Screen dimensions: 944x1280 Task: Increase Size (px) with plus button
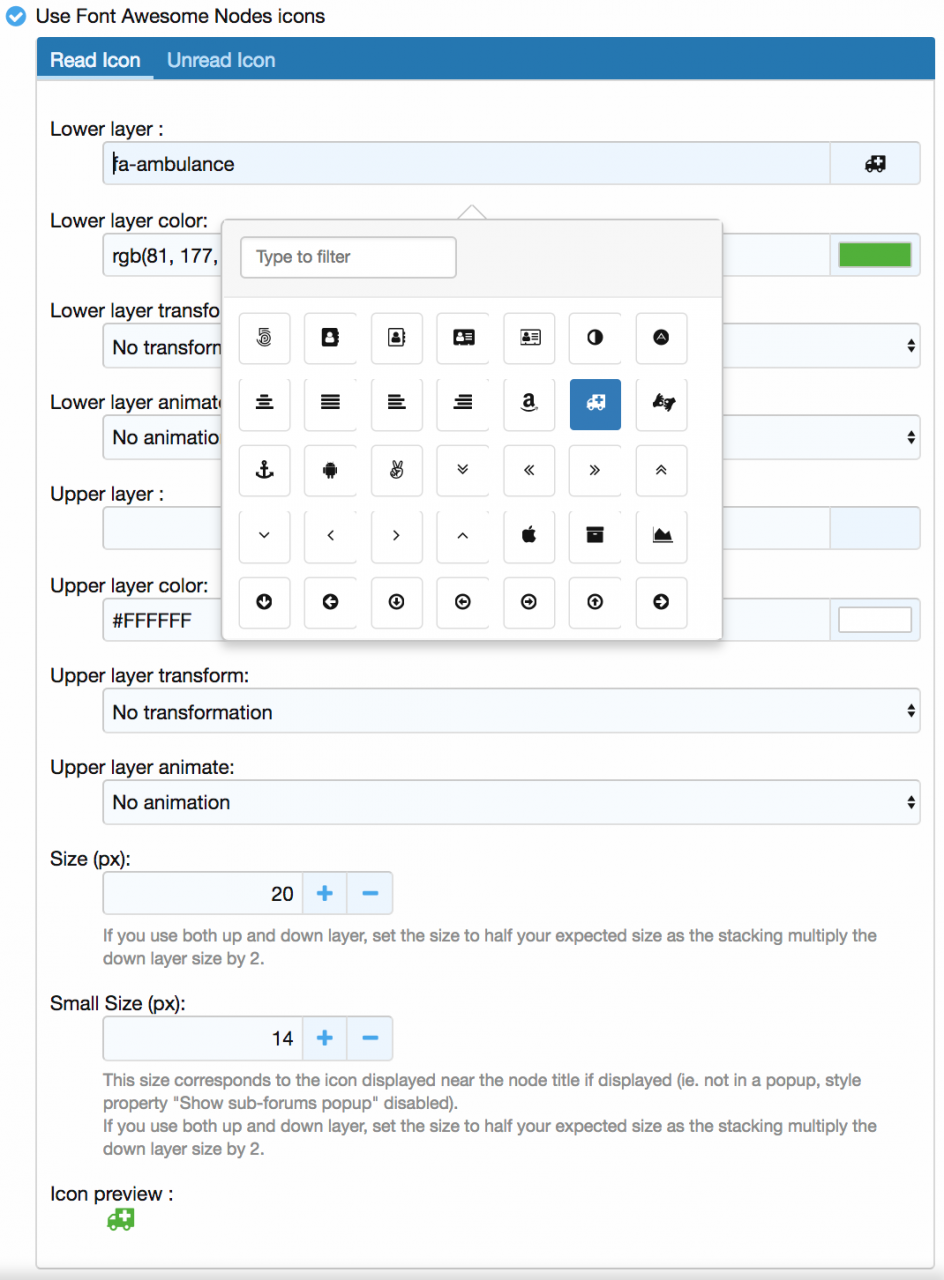click(324, 893)
